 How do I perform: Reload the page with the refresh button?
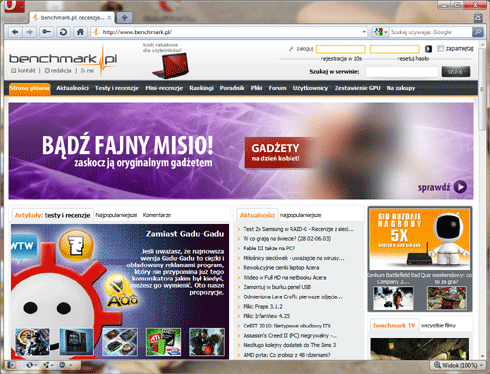(x=63, y=32)
